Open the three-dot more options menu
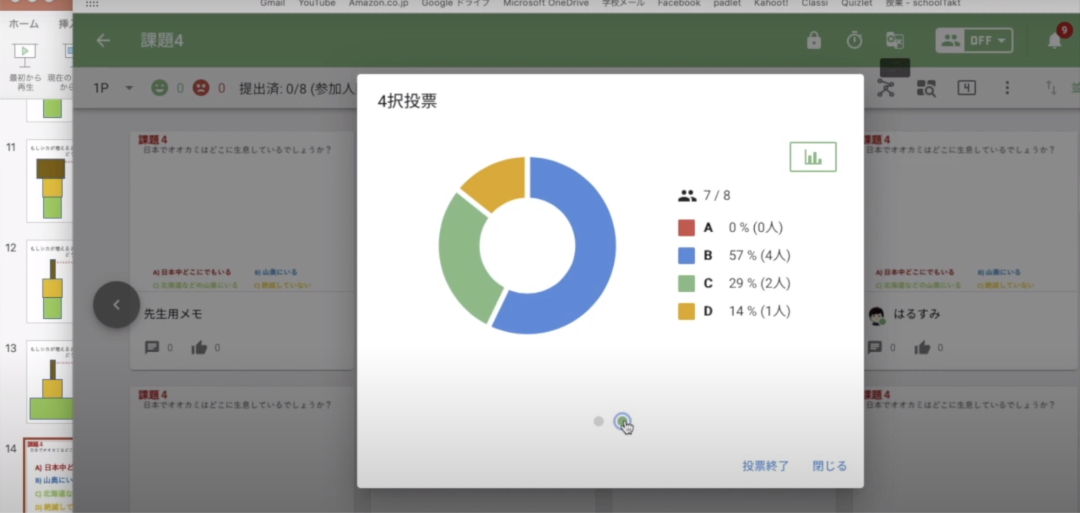 [1007, 88]
